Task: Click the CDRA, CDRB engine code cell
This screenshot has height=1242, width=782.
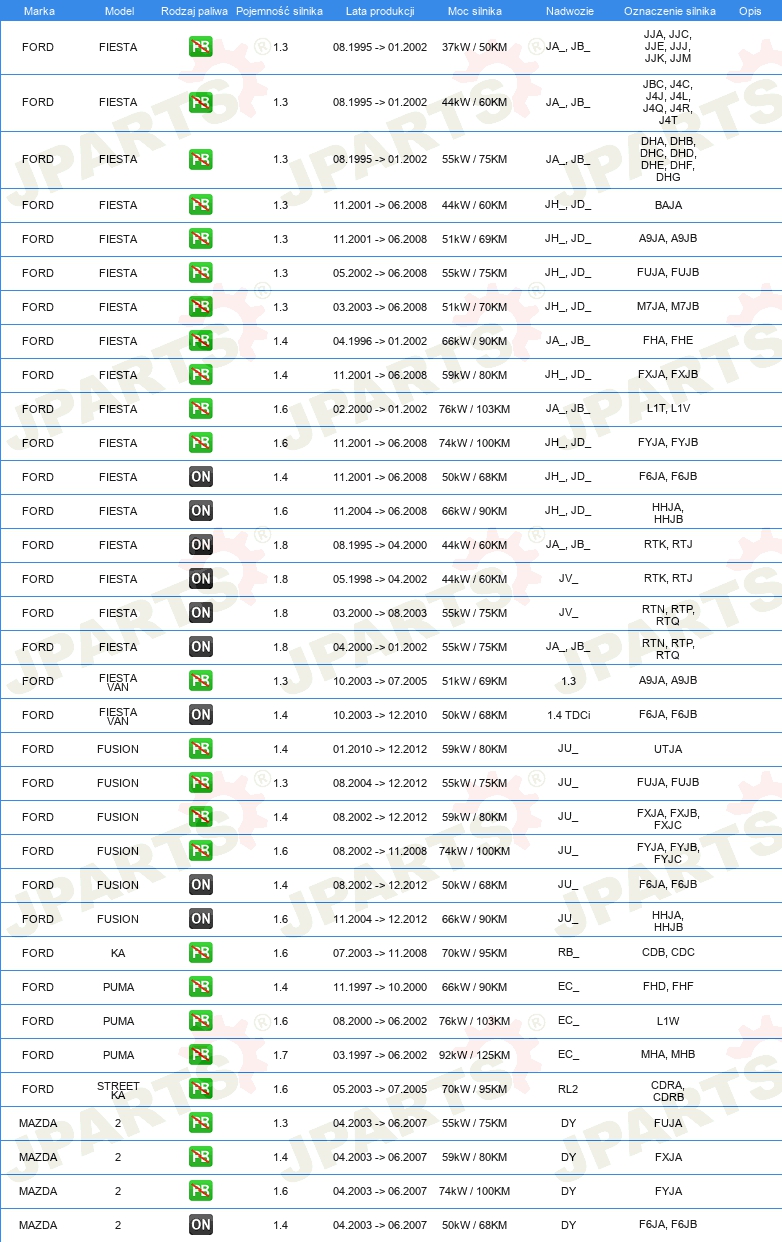Action: coord(668,1089)
